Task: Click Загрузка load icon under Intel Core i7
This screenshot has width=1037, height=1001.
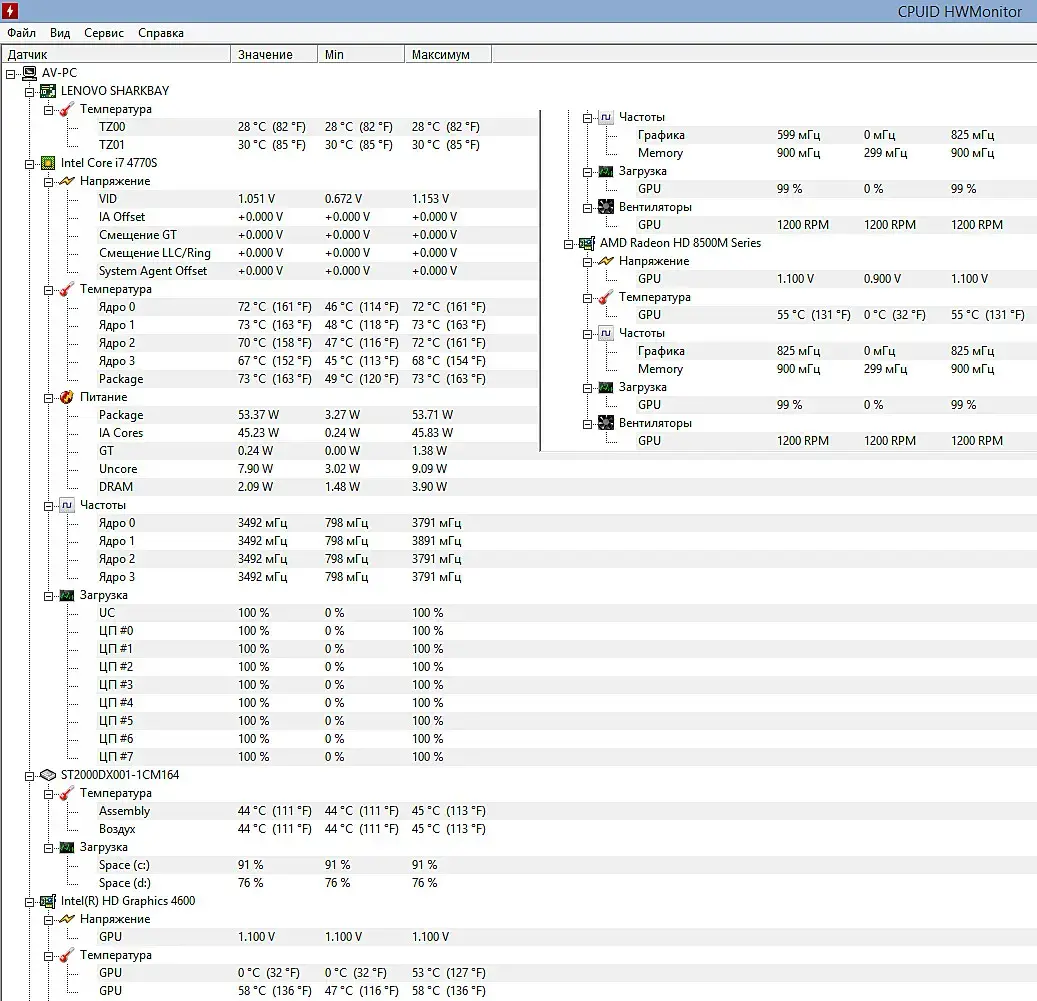Action: point(67,596)
